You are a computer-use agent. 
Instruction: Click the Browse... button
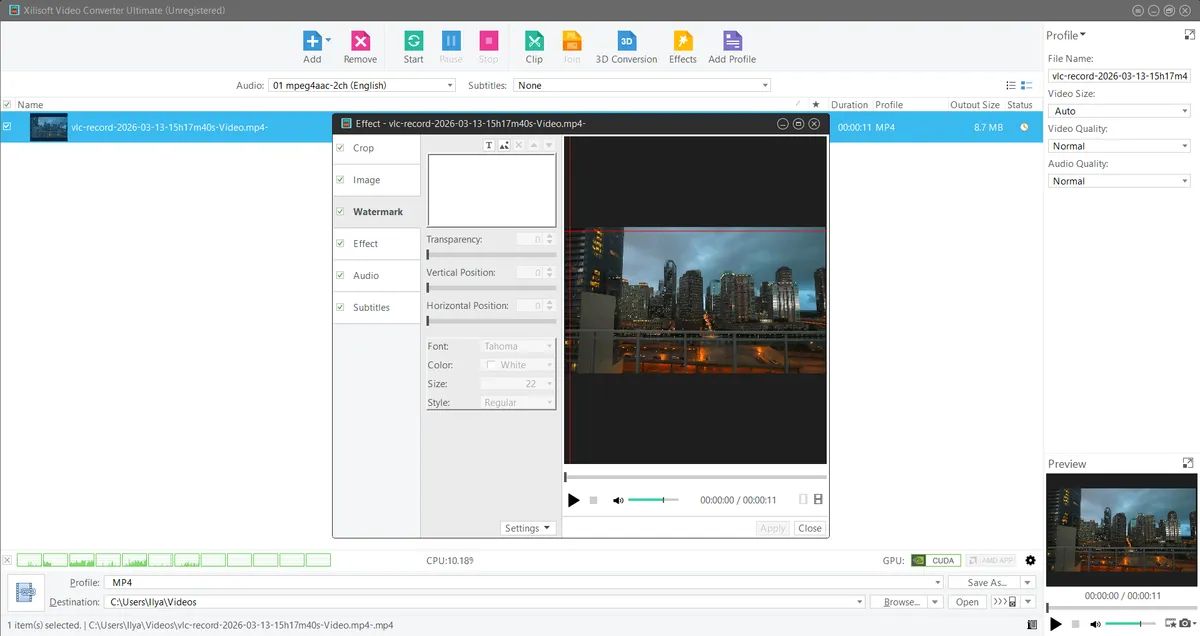pos(901,602)
